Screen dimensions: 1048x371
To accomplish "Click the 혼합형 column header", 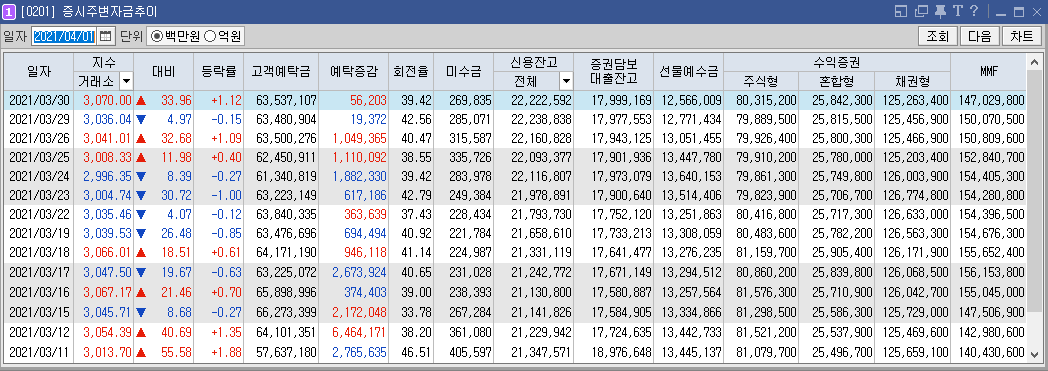I will click(836, 81).
